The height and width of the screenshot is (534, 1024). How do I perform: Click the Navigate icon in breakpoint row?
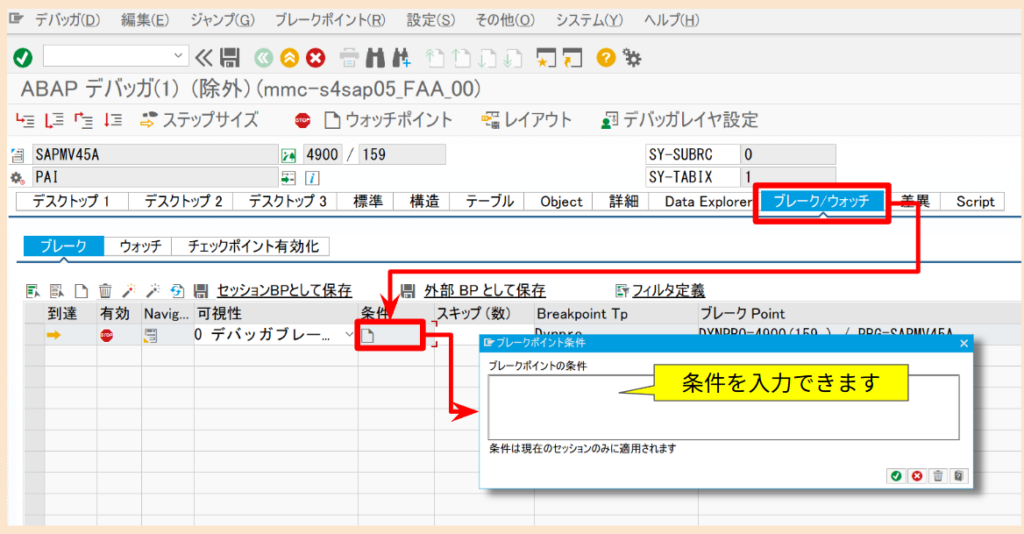pos(151,336)
